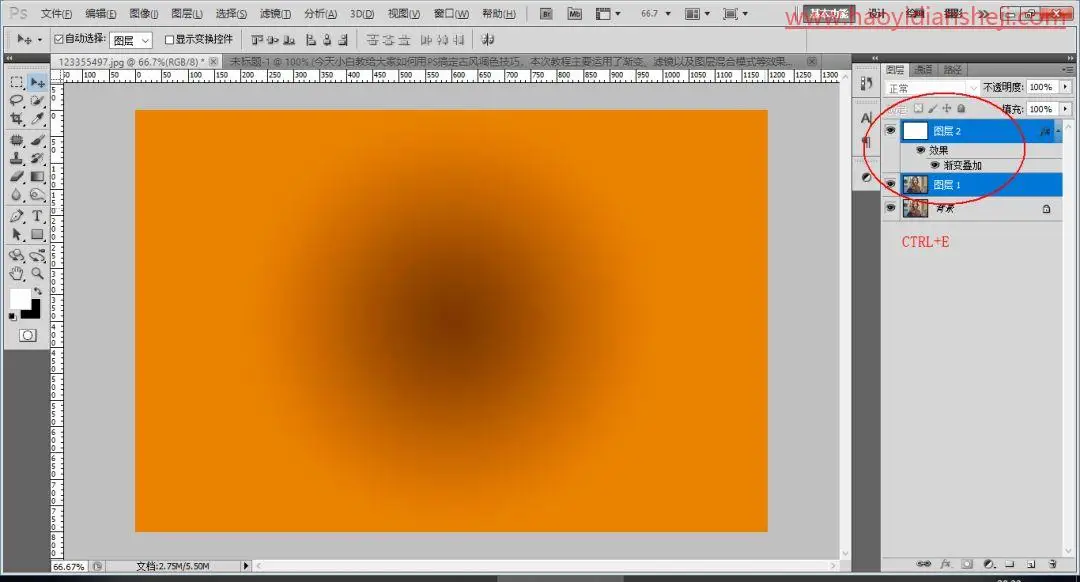Toggle Quick Mask mode
This screenshot has height=582, width=1080.
click(x=28, y=335)
